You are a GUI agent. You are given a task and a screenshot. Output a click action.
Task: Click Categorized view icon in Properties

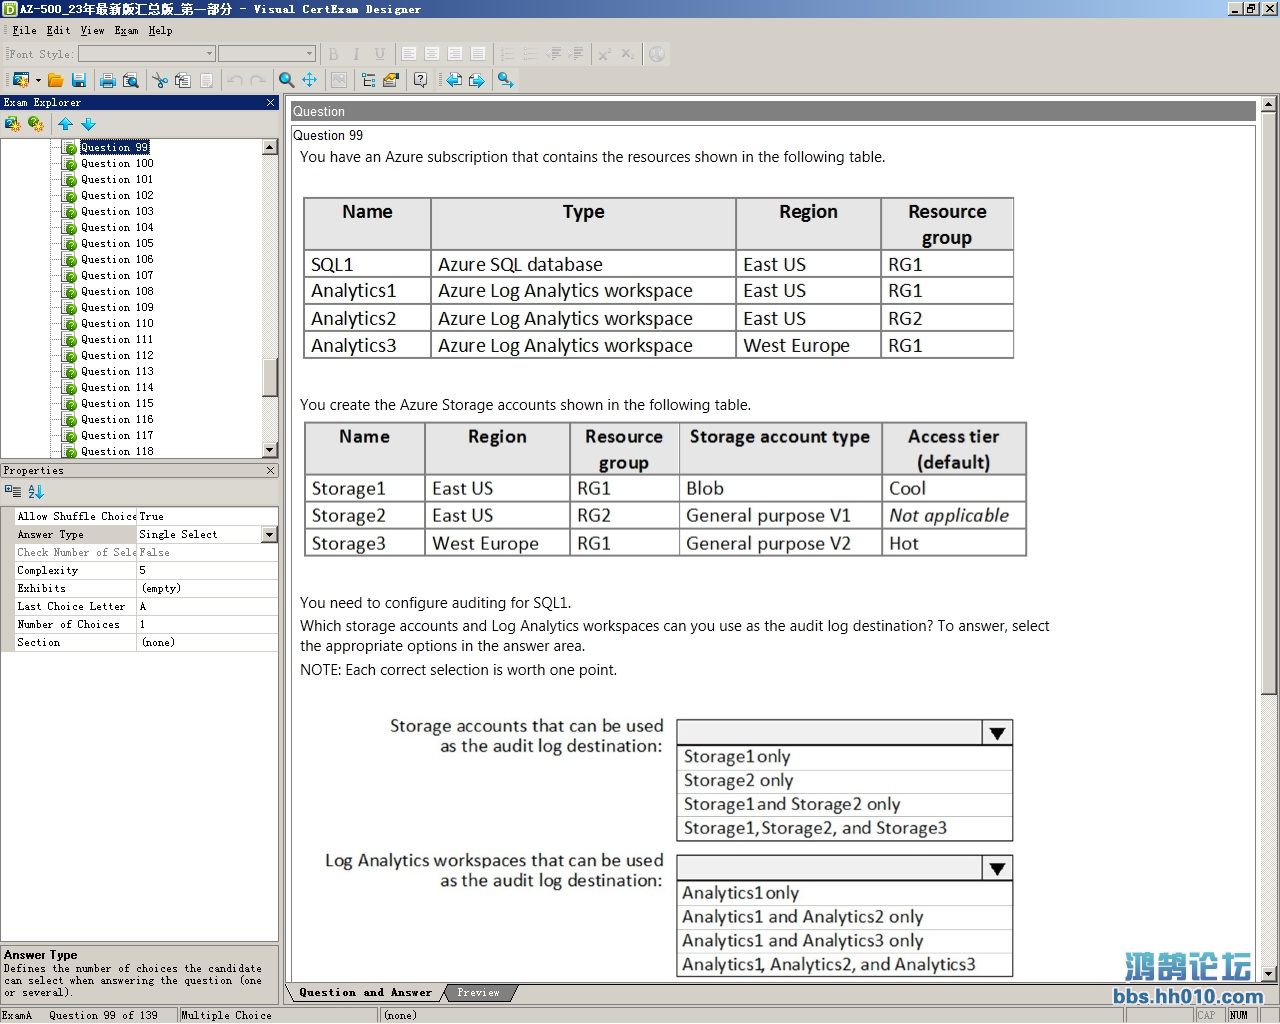tap(13, 491)
